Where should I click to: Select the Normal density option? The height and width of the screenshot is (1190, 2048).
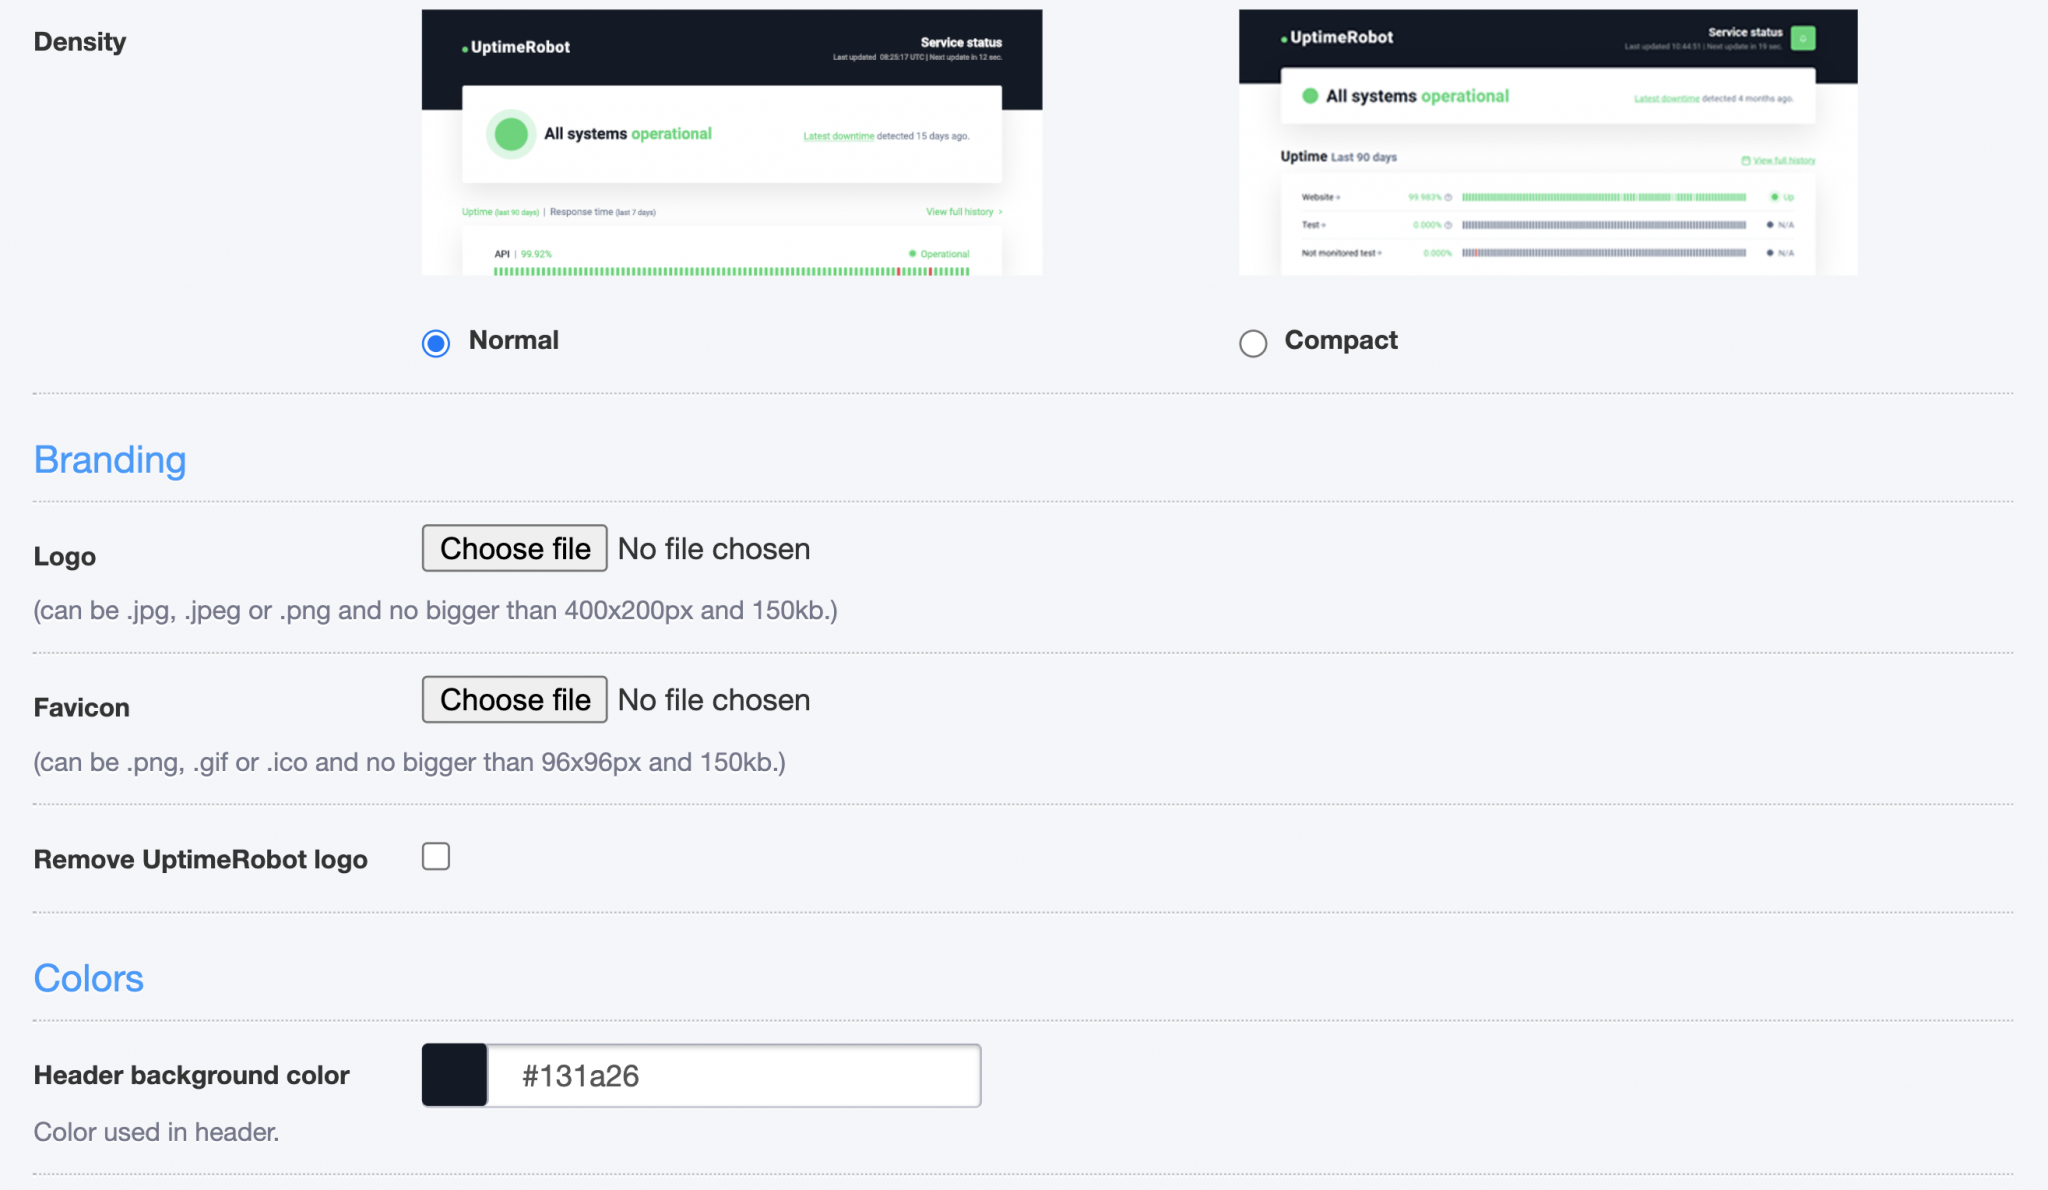click(436, 343)
